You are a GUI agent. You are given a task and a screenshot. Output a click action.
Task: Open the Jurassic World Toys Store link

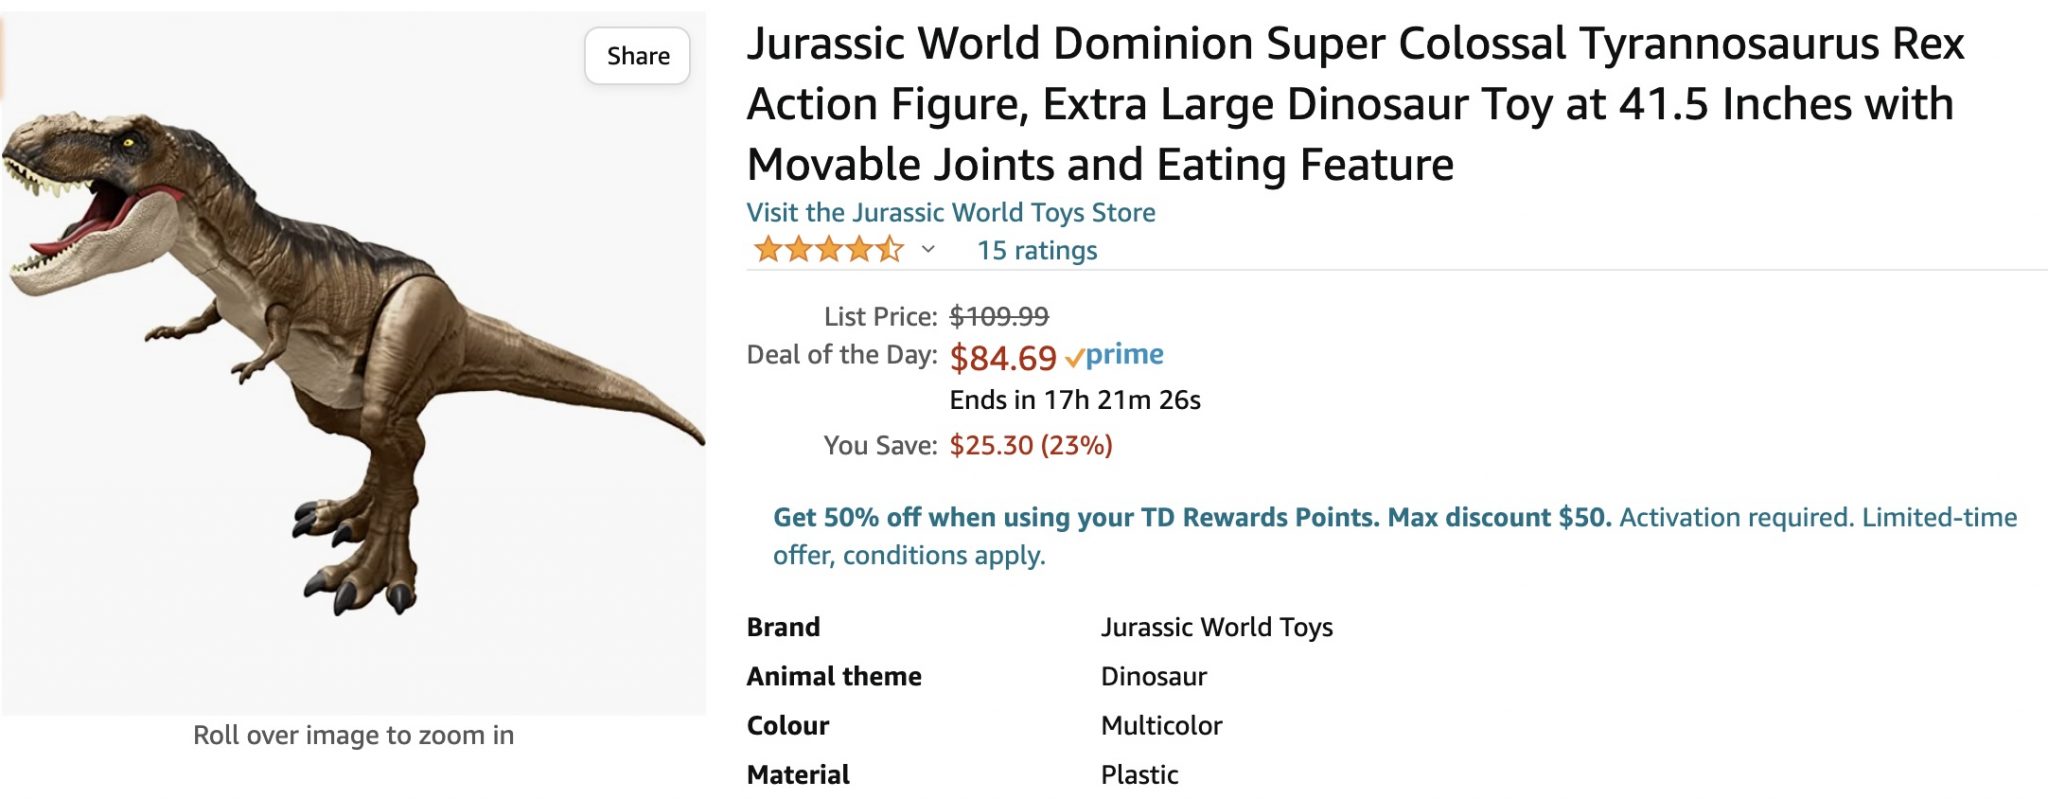coord(949,212)
